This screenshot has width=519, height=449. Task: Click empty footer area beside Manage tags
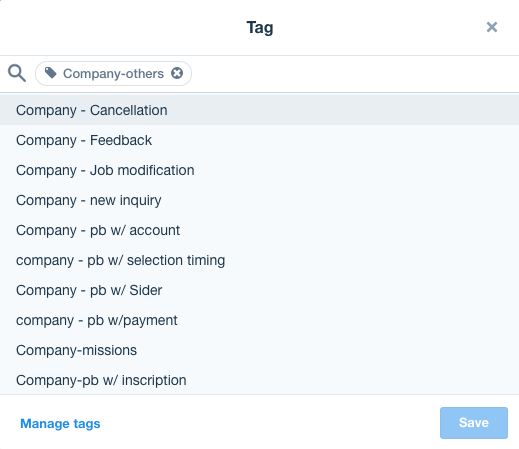click(x=267, y=423)
